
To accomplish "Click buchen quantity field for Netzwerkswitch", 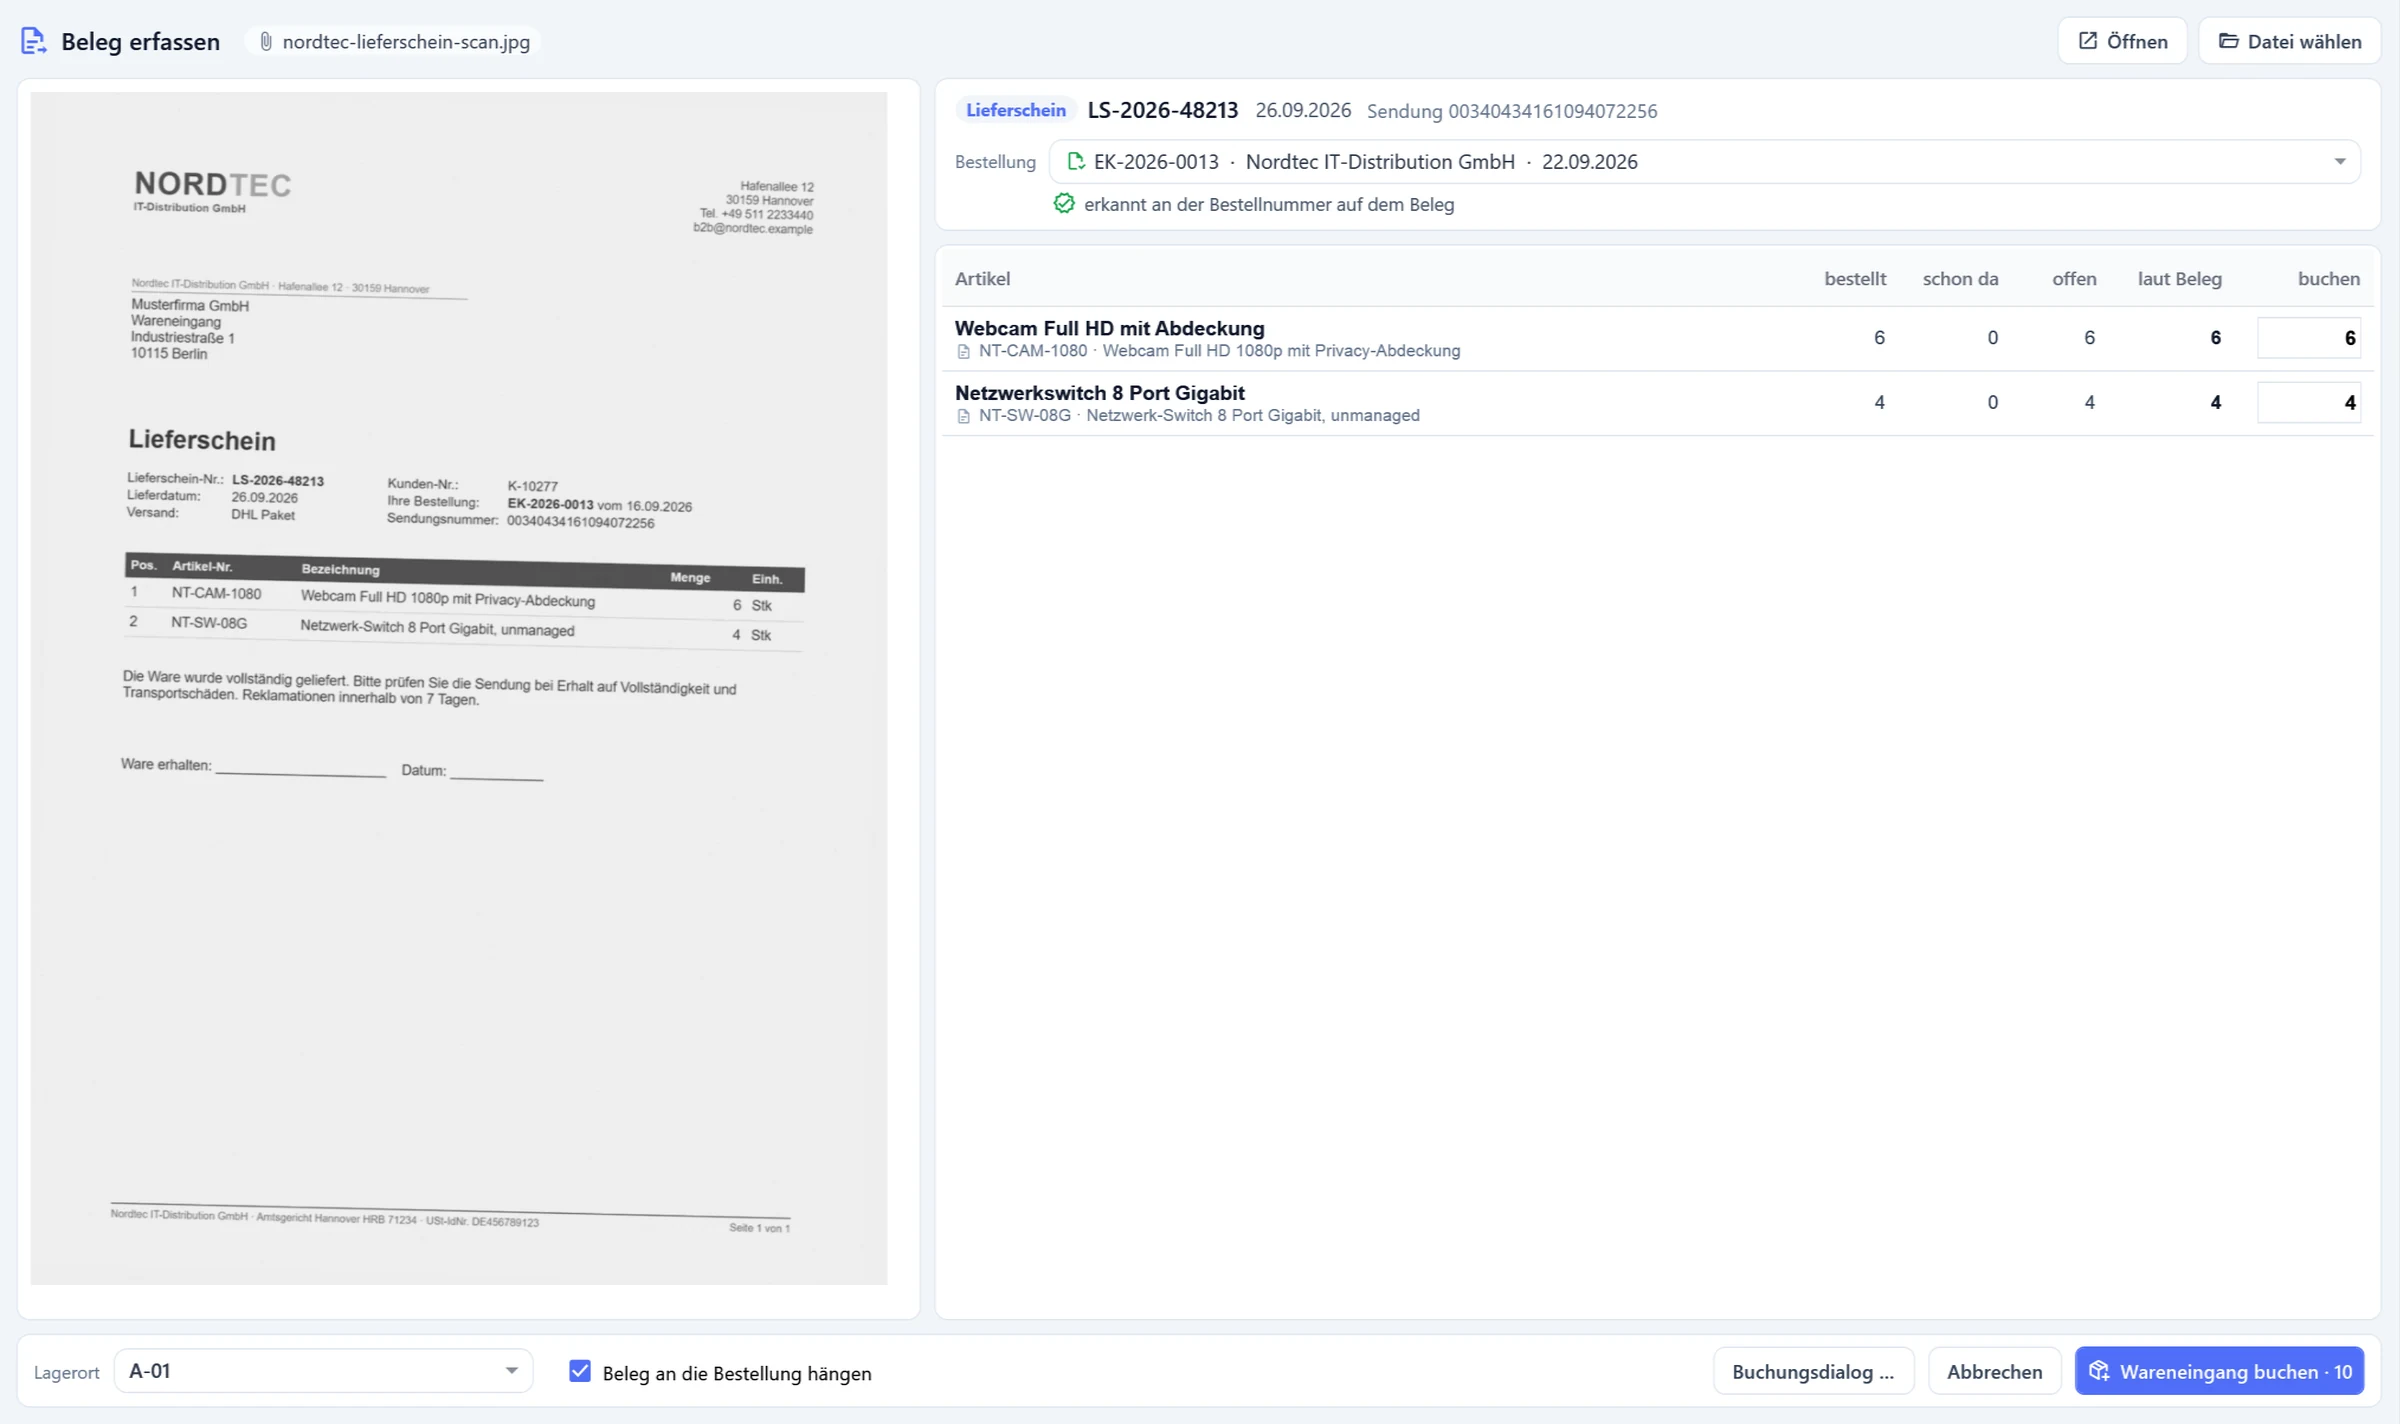I will point(2308,402).
